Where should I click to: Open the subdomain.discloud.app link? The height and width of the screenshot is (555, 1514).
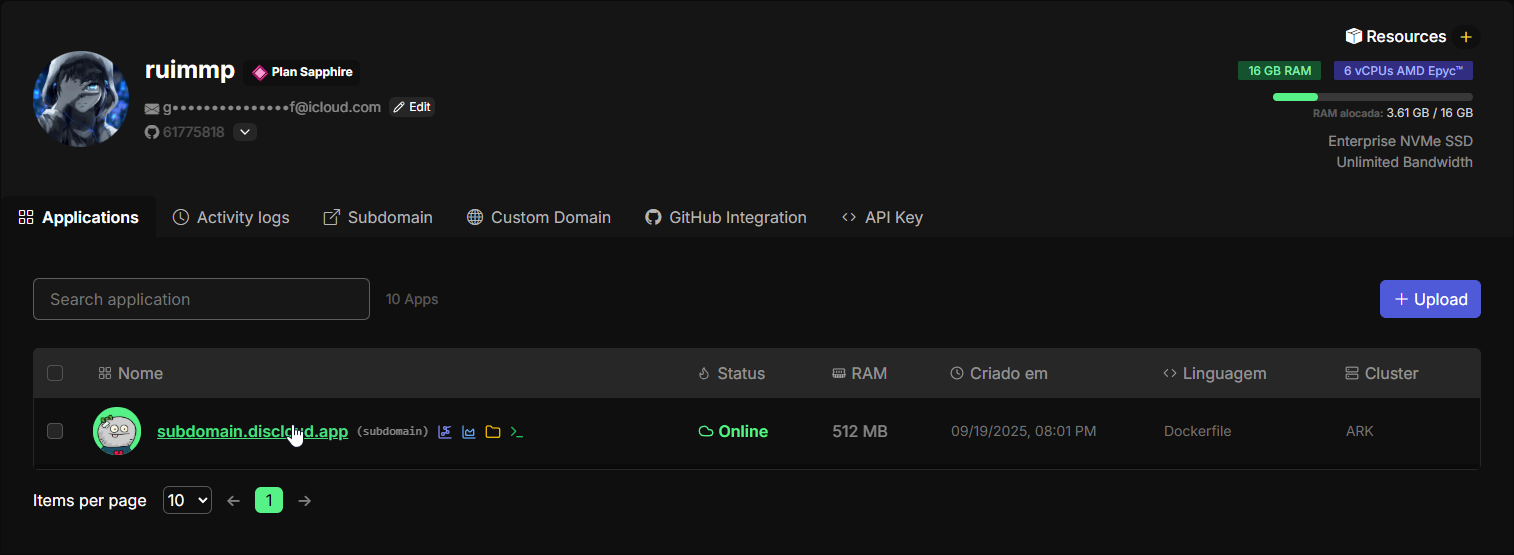click(252, 431)
